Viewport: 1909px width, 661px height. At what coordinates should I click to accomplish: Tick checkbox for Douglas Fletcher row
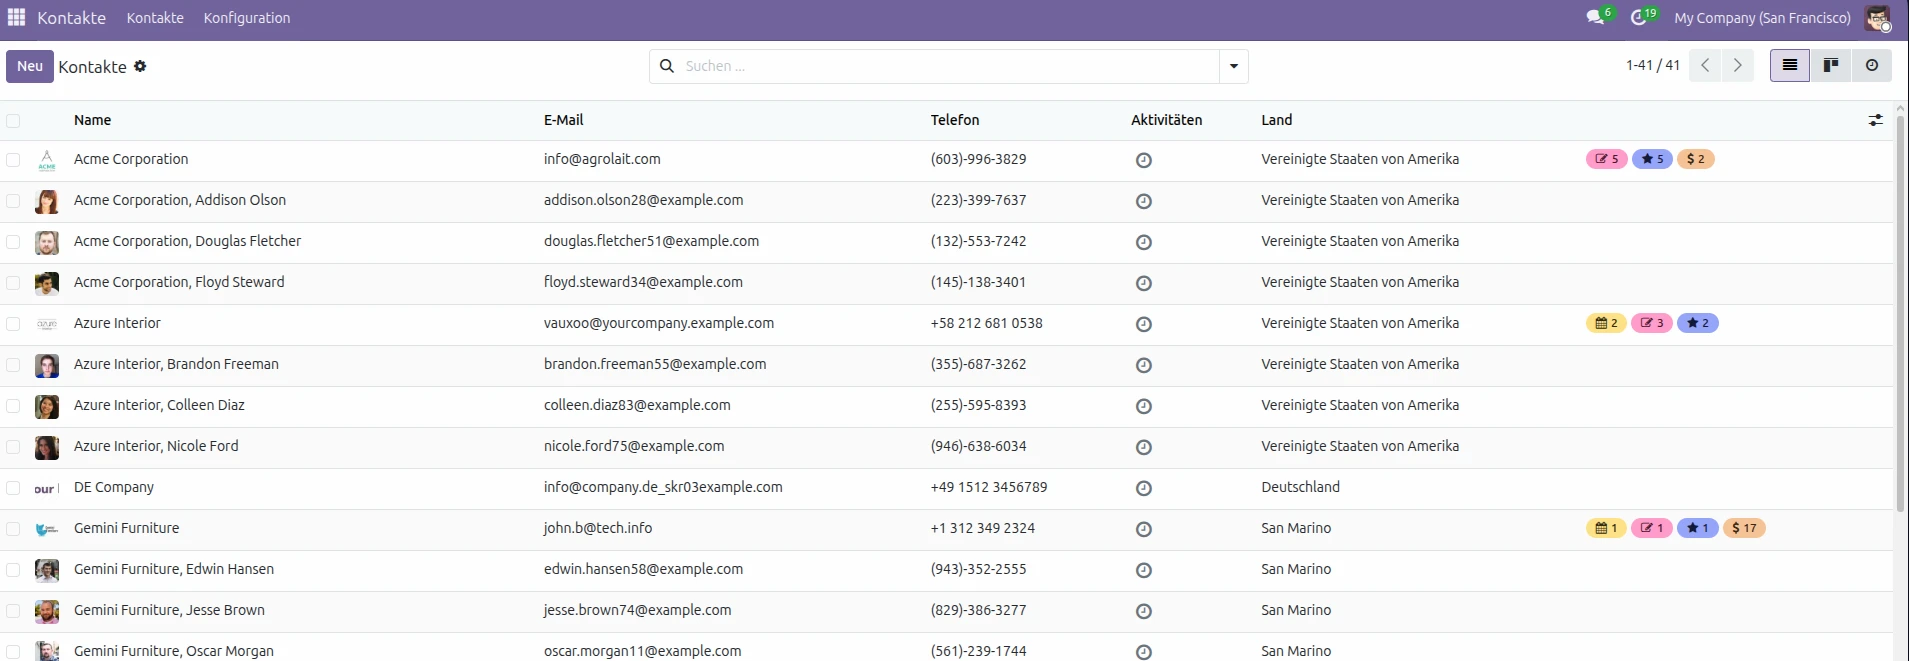pyautogui.click(x=13, y=242)
